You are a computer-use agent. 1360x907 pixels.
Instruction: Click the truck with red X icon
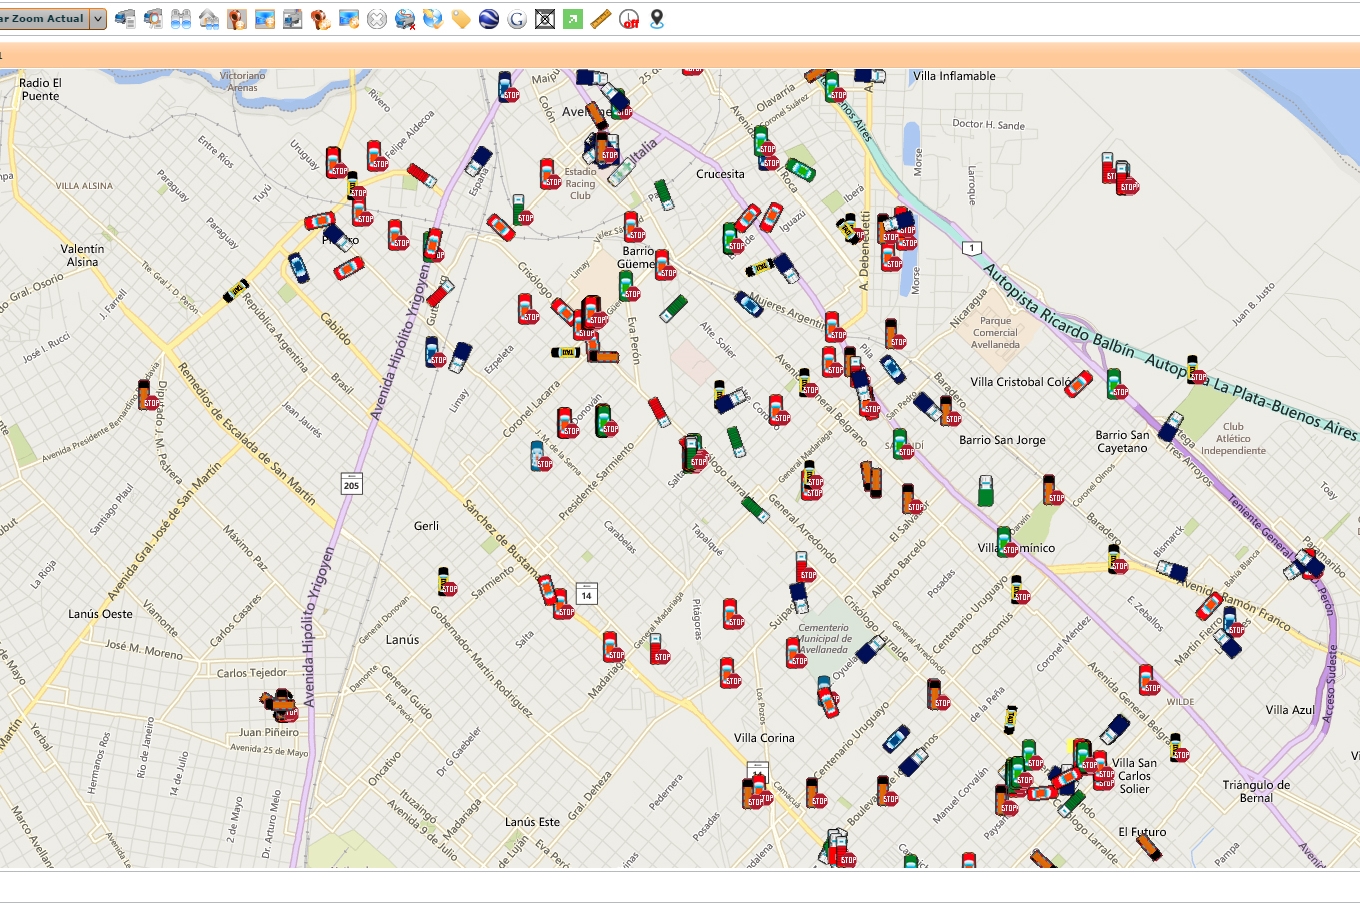click(x=405, y=19)
